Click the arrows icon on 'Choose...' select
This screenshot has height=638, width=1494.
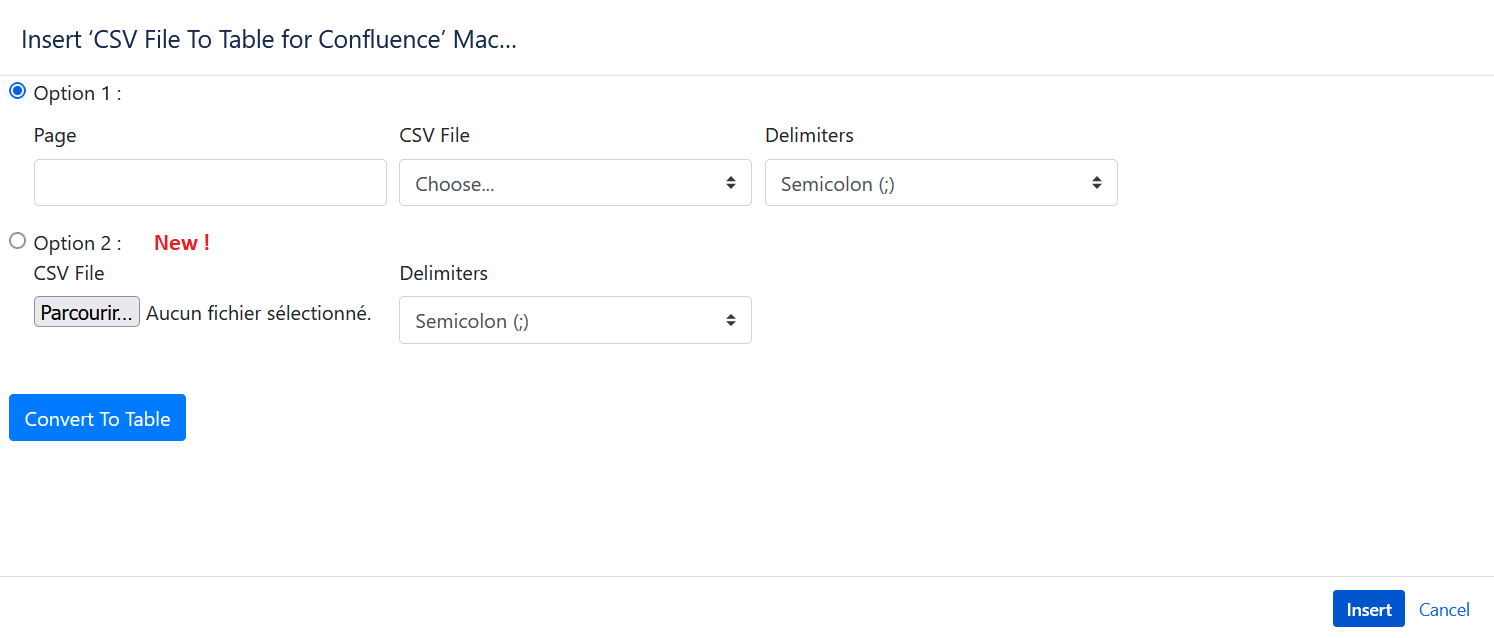pyautogui.click(x=731, y=183)
